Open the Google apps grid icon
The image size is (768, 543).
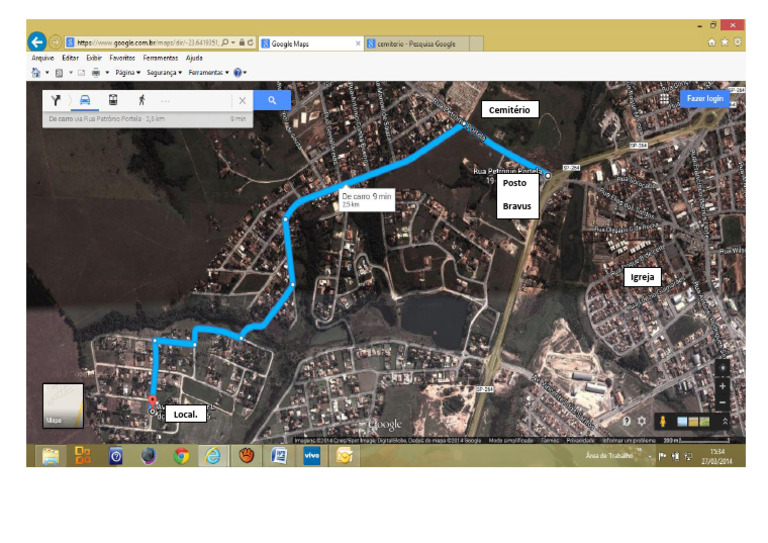[x=664, y=98]
